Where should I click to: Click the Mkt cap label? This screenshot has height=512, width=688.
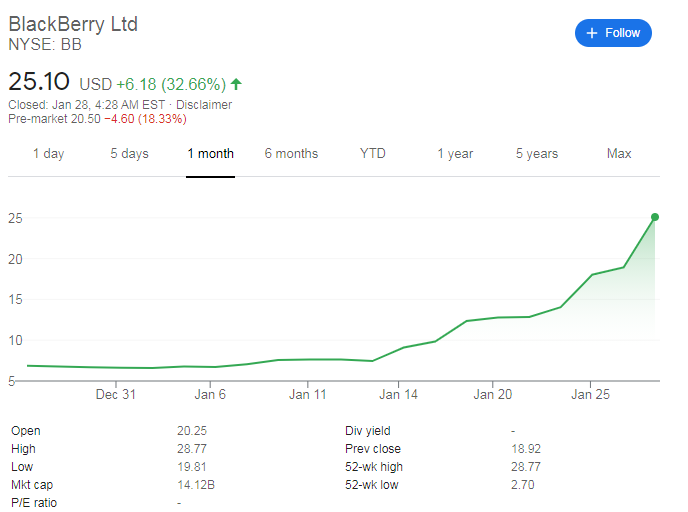(x=32, y=485)
